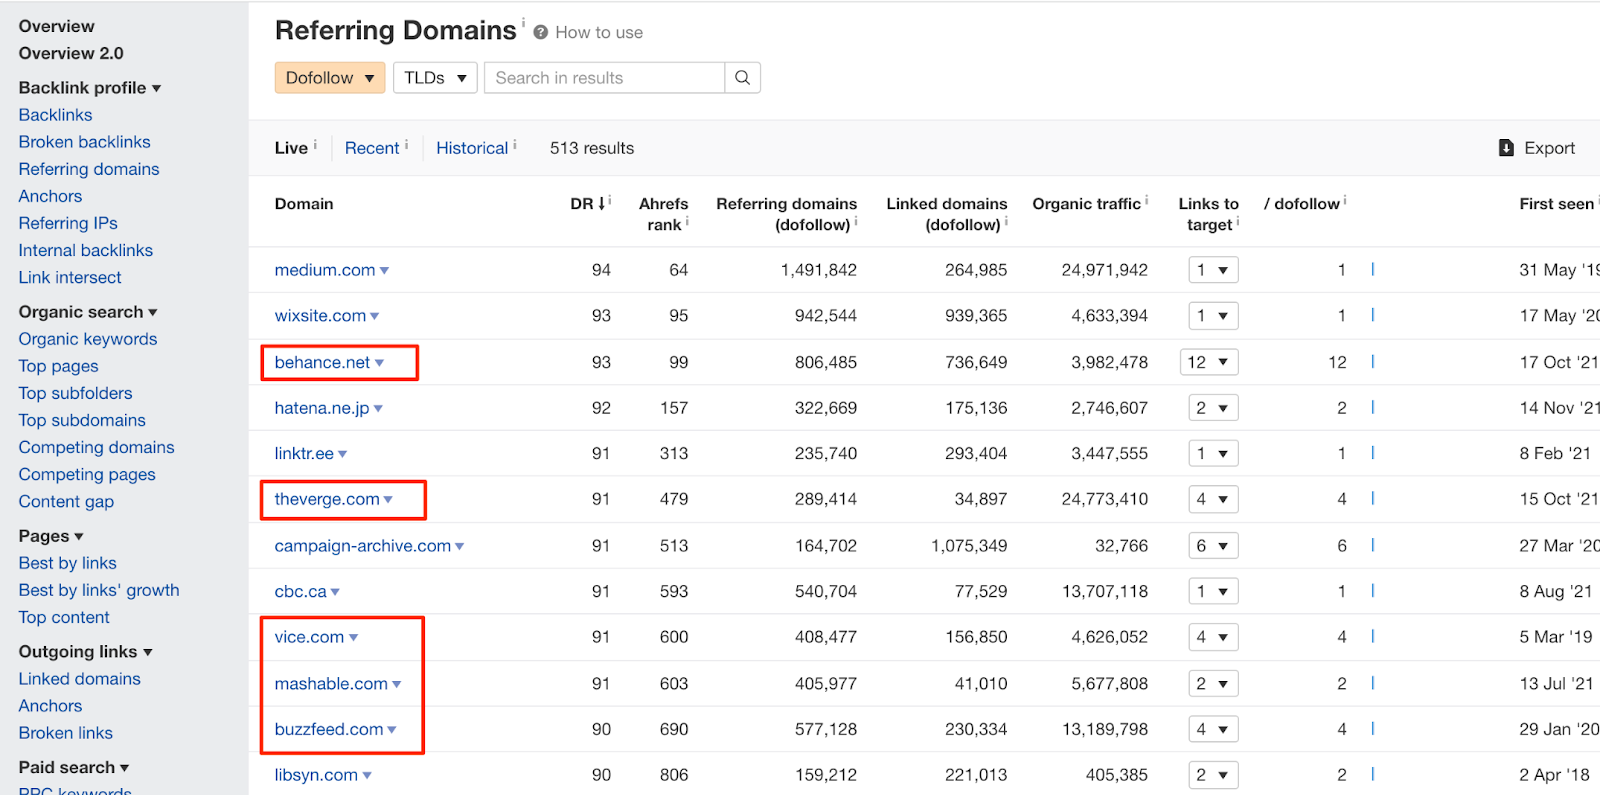The width and height of the screenshot is (1600, 795).
Task: Click the DR column sort arrow
Action: coord(602,203)
